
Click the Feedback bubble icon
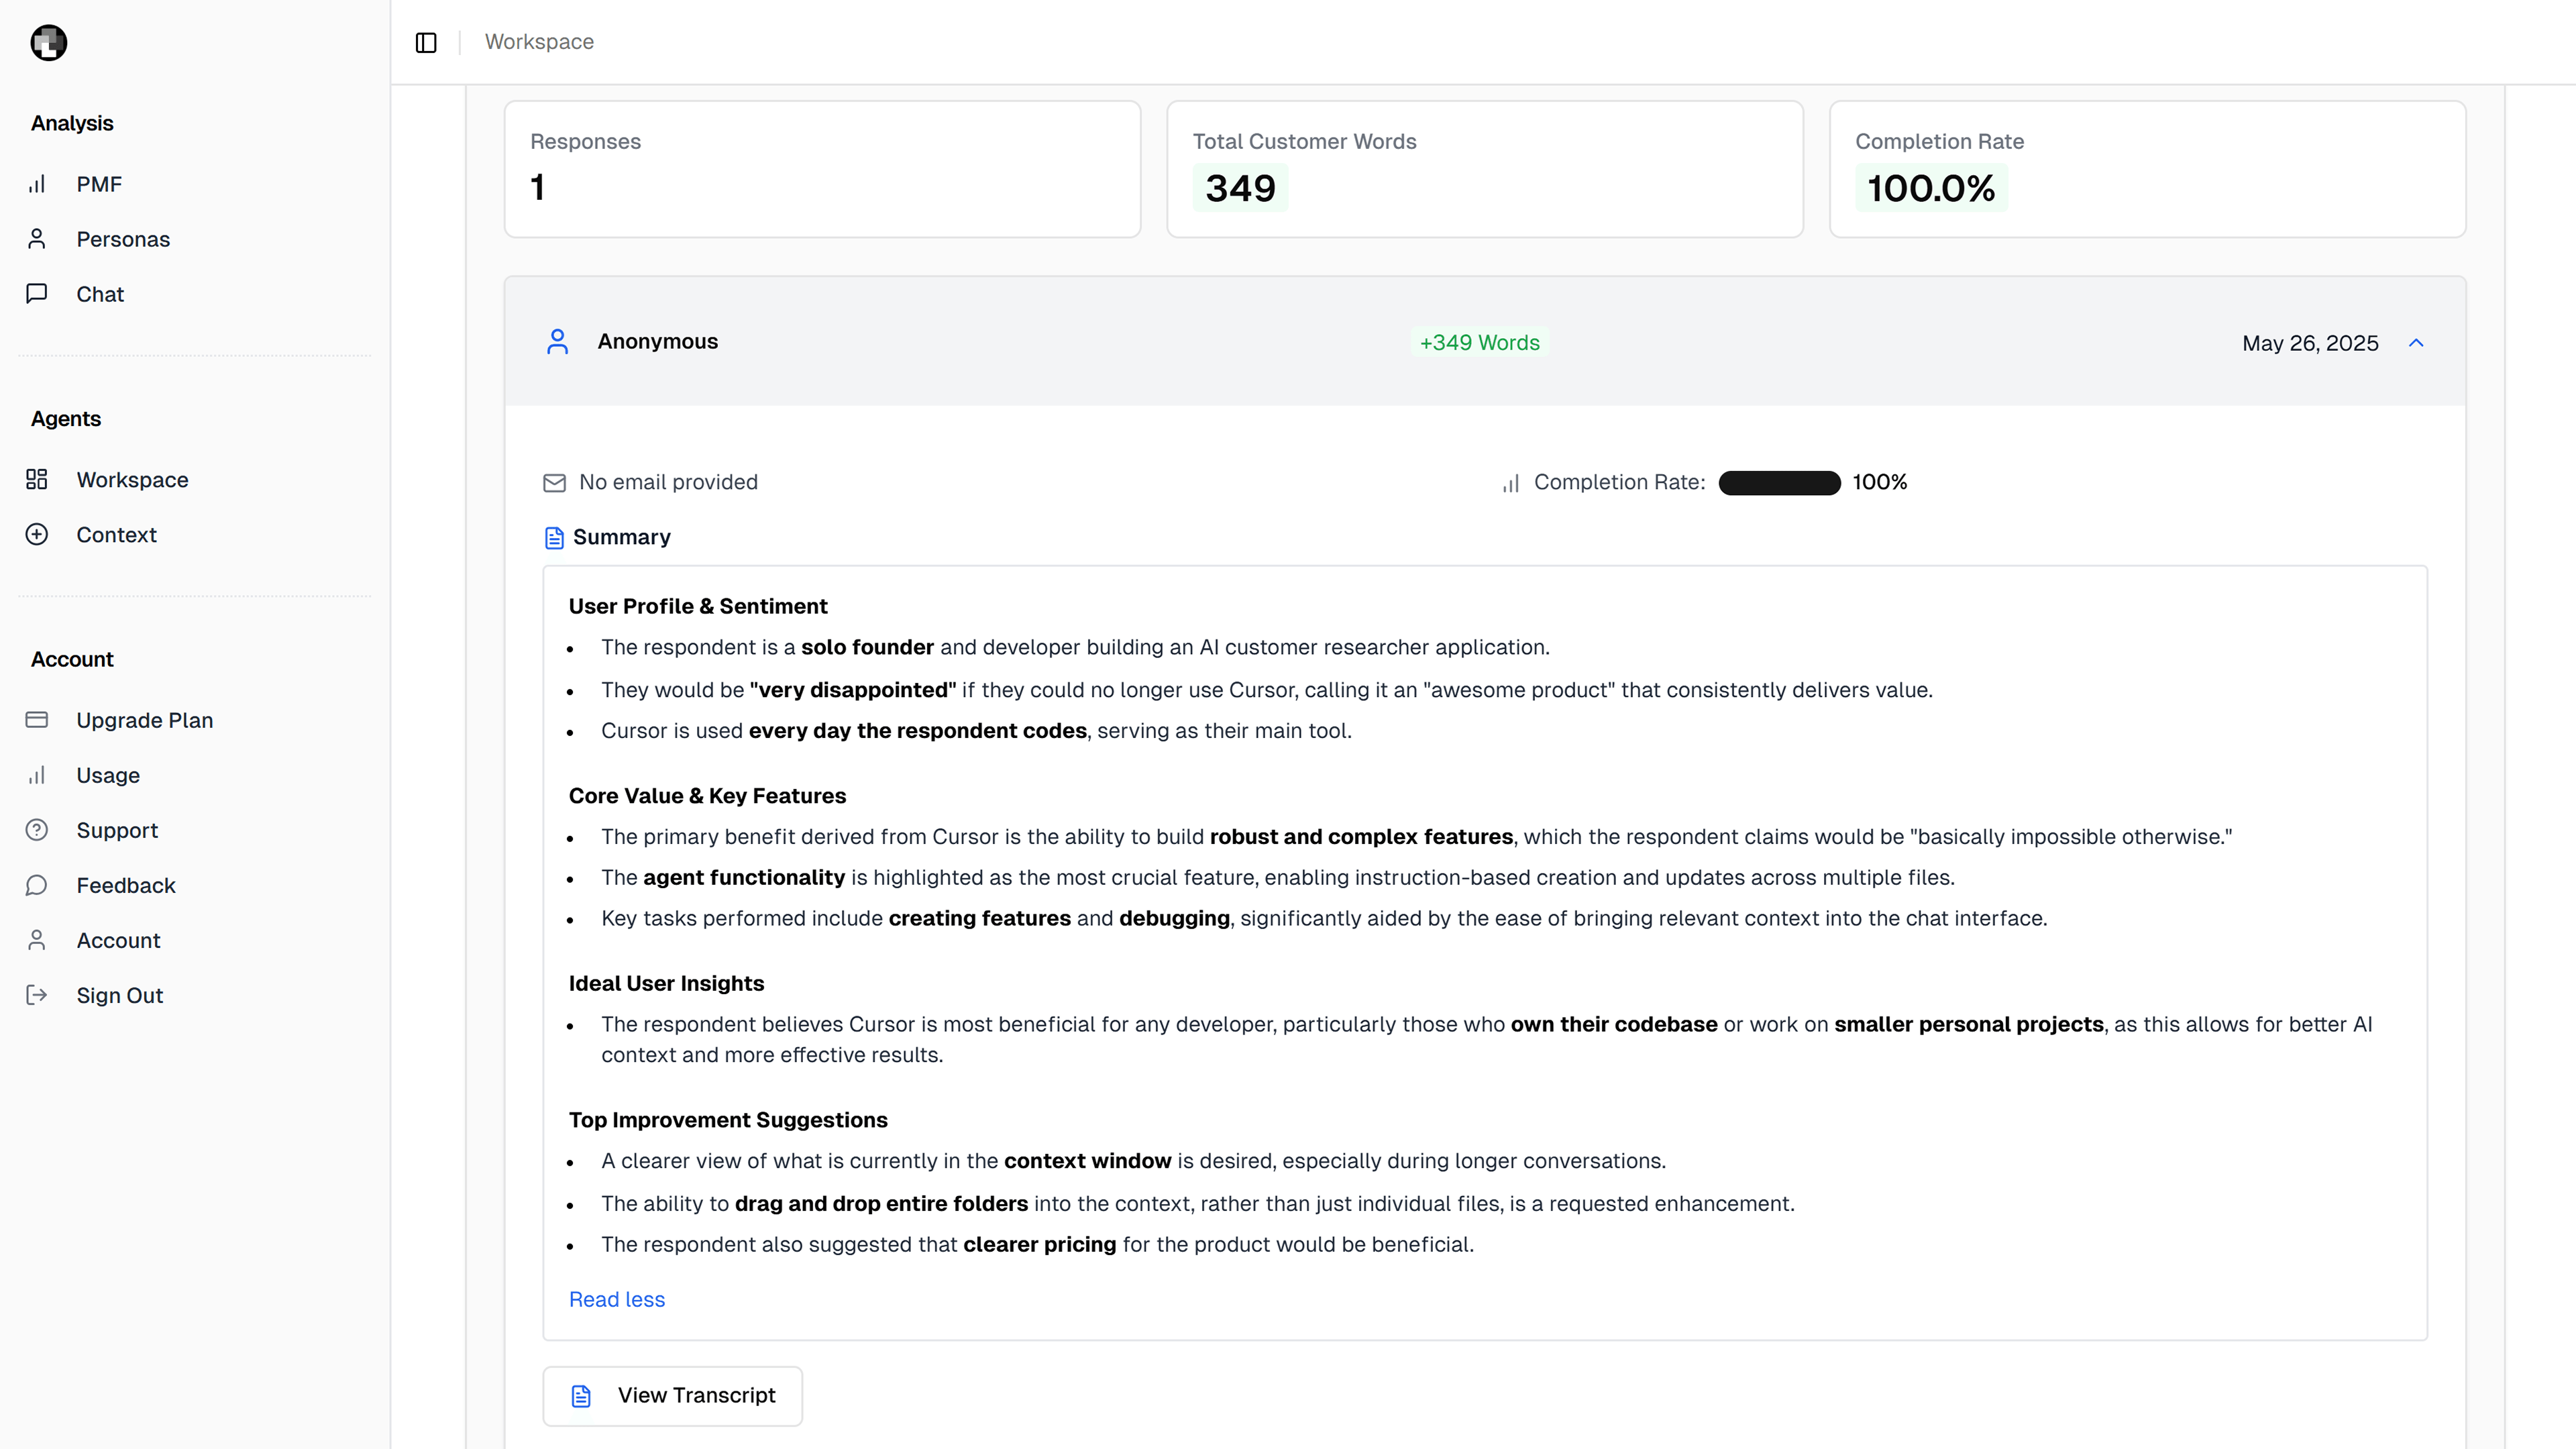point(37,885)
